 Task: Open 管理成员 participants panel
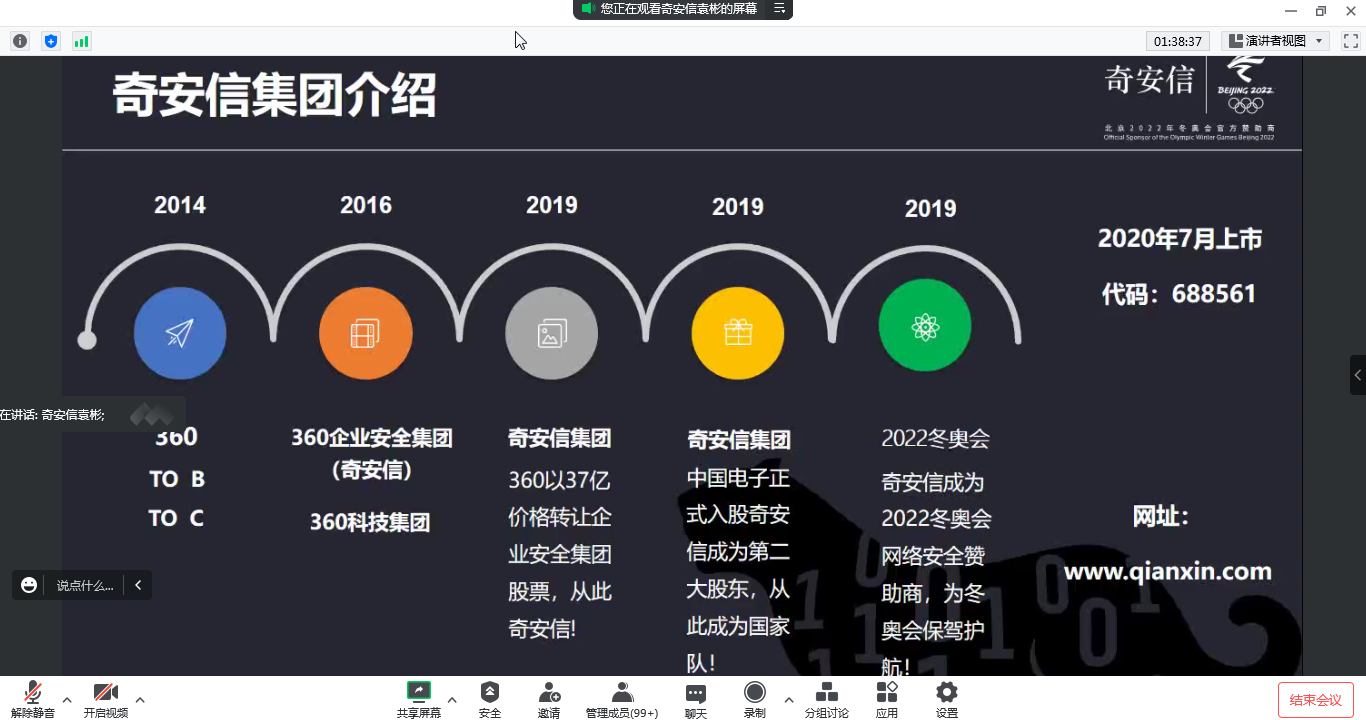click(x=621, y=698)
